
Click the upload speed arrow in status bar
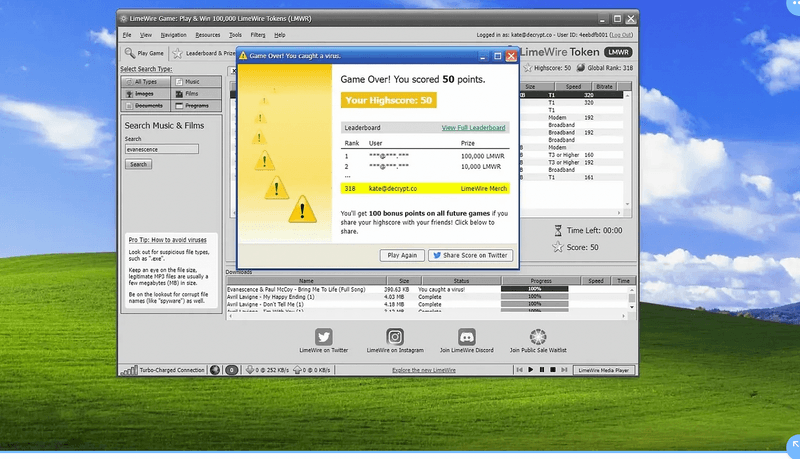coord(297,370)
